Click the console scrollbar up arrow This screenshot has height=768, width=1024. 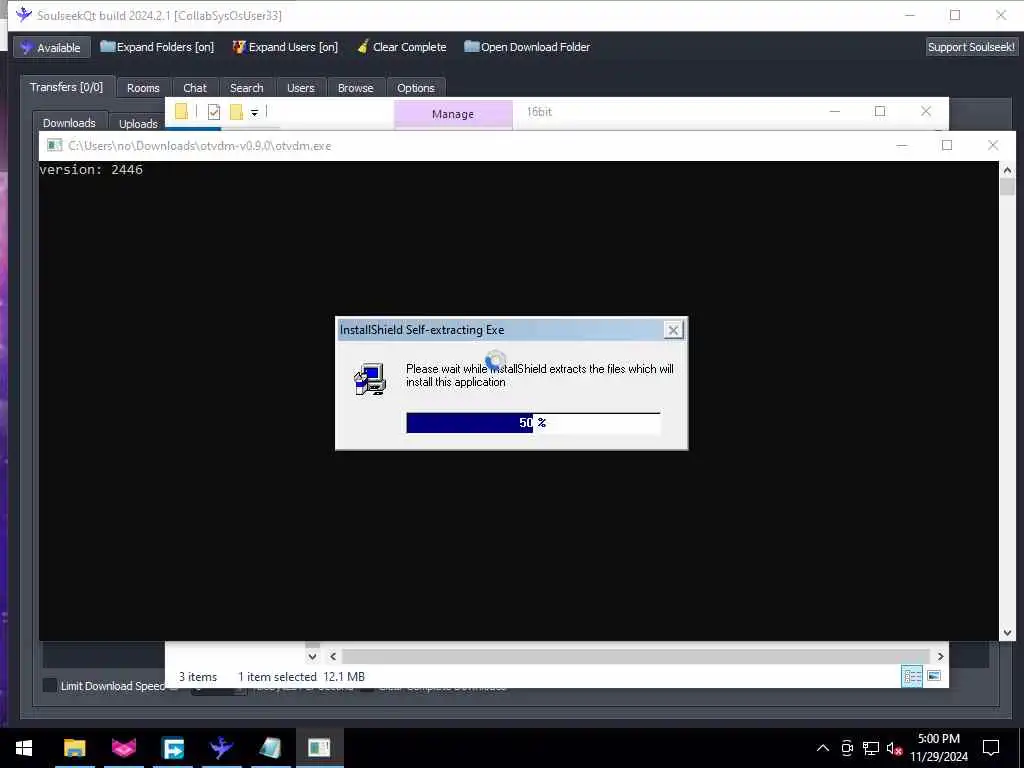(1007, 170)
